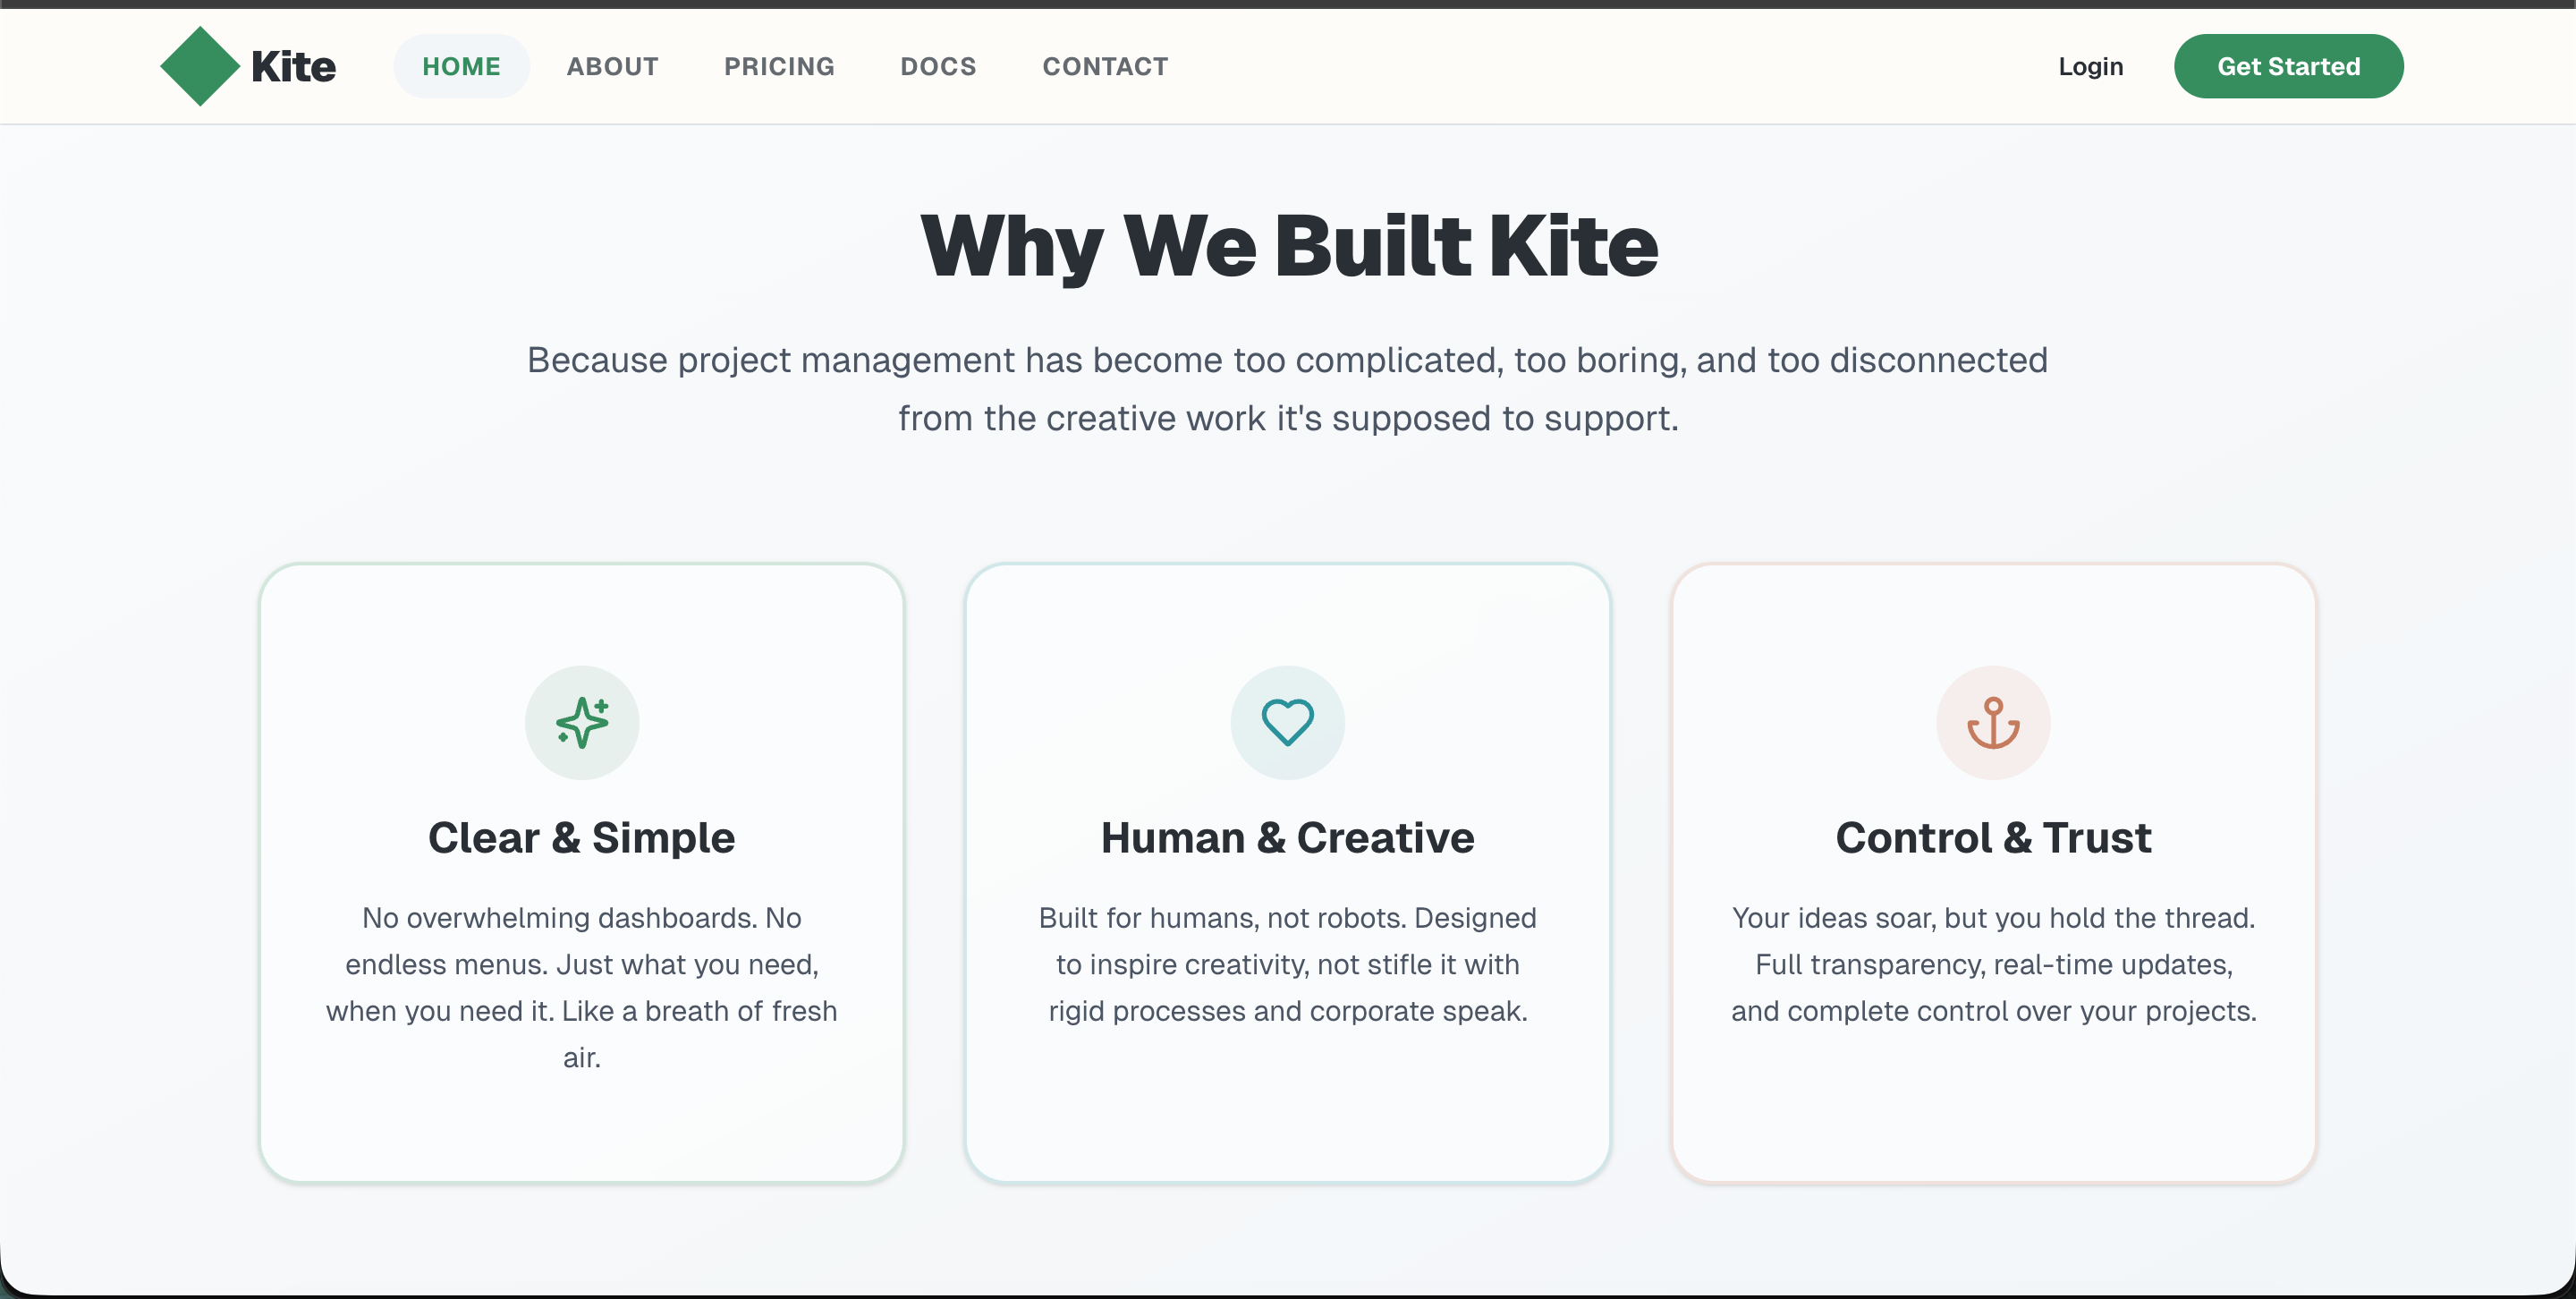Select the Human & Creative card
The width and height of the screenshot is (2576, 1299).
coord(1287,1130)
